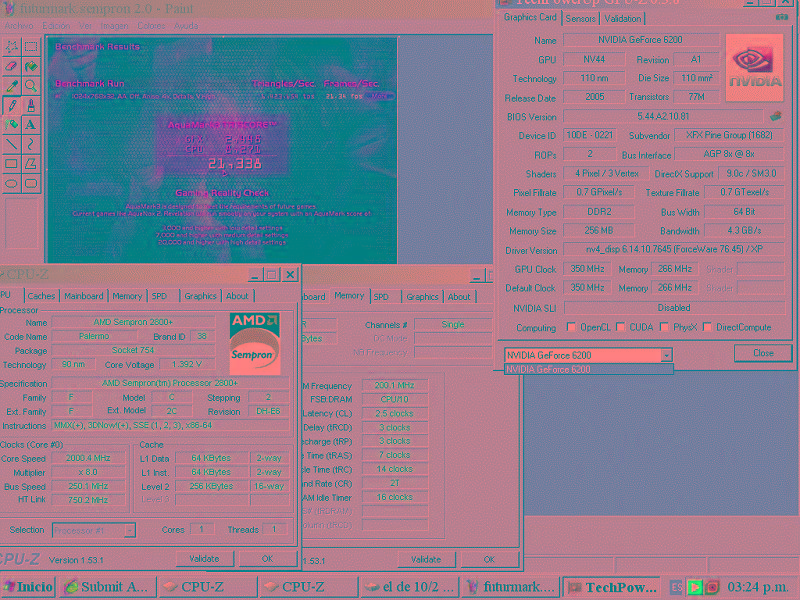Select the Graphics Card tab in GPU-Z
This screenshot has width=800, height=600.
530,17
